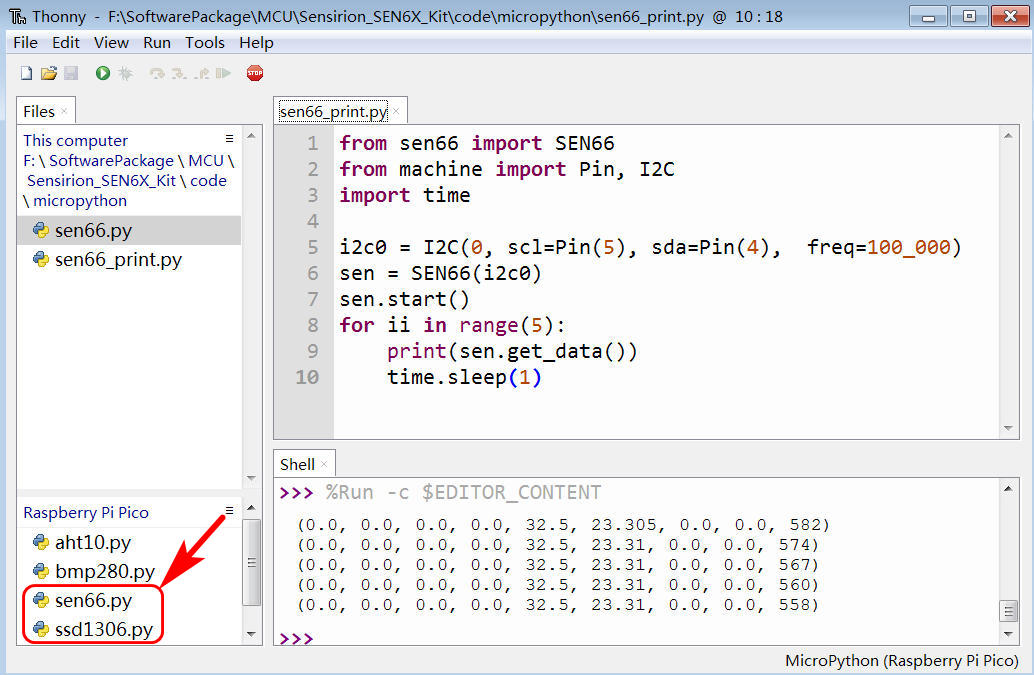Click the MicroPython (Raspberry Pi Pico) interpreter selector
Screen dimensions: 1034x675
point(901,660)
